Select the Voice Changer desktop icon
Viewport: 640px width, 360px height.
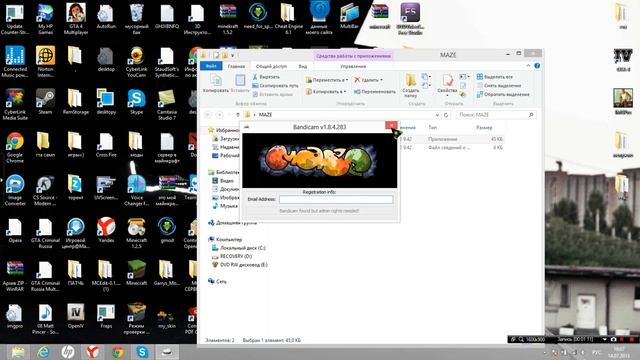pyautogui.click(x=136, y=191)
